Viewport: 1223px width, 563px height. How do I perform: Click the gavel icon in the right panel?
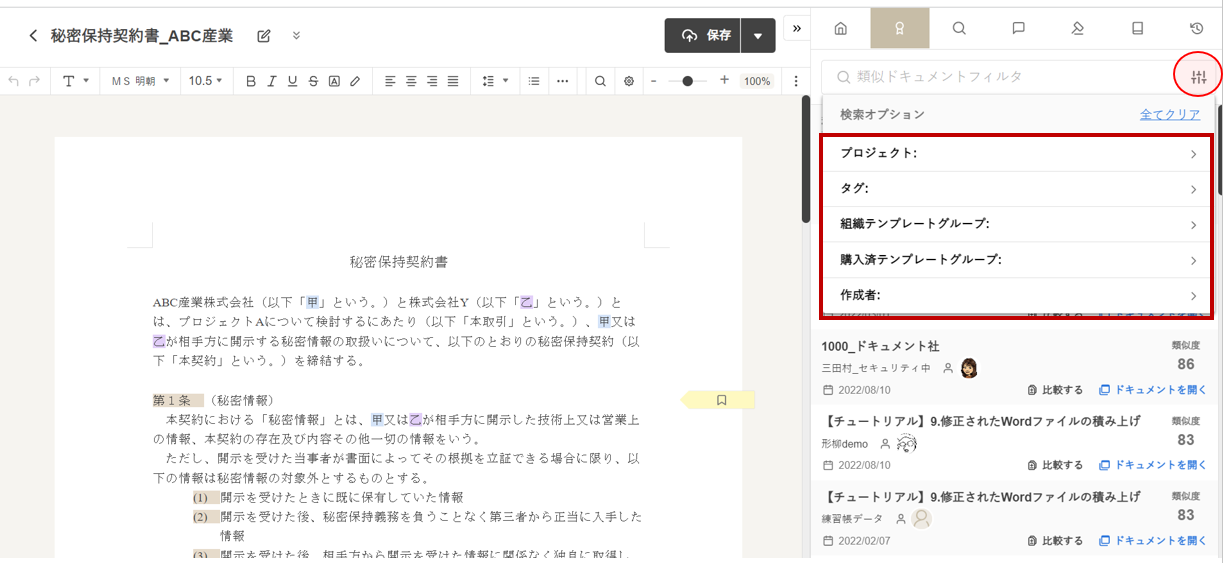[x=1077, y=29]
